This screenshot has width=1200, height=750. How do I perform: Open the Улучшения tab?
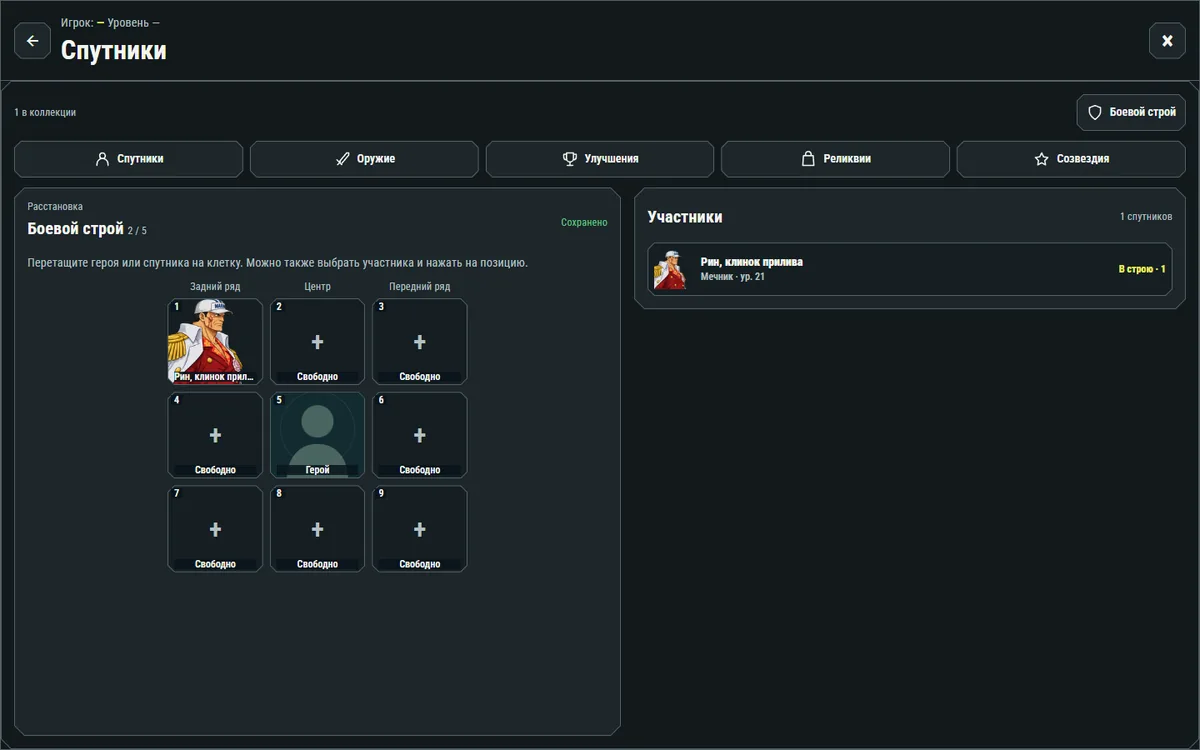coord(600,159)
